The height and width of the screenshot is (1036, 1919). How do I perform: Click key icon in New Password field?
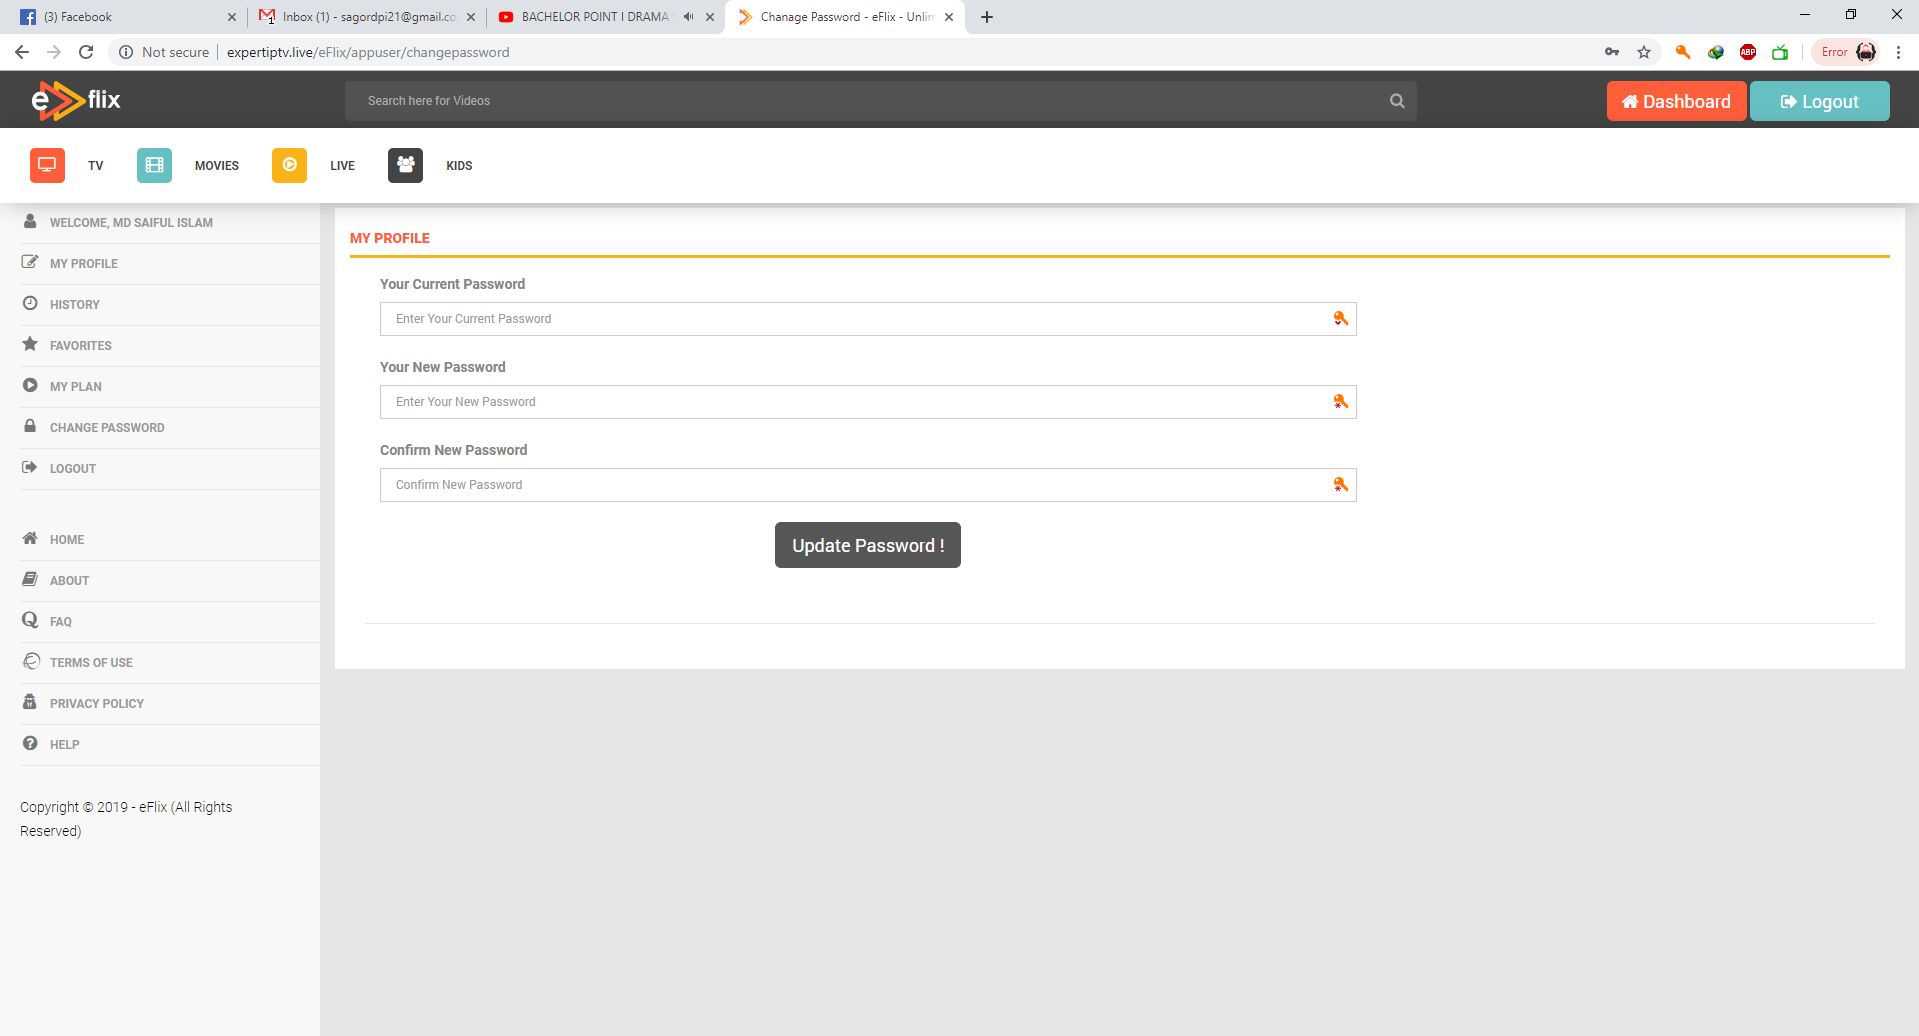point(1340,402)
